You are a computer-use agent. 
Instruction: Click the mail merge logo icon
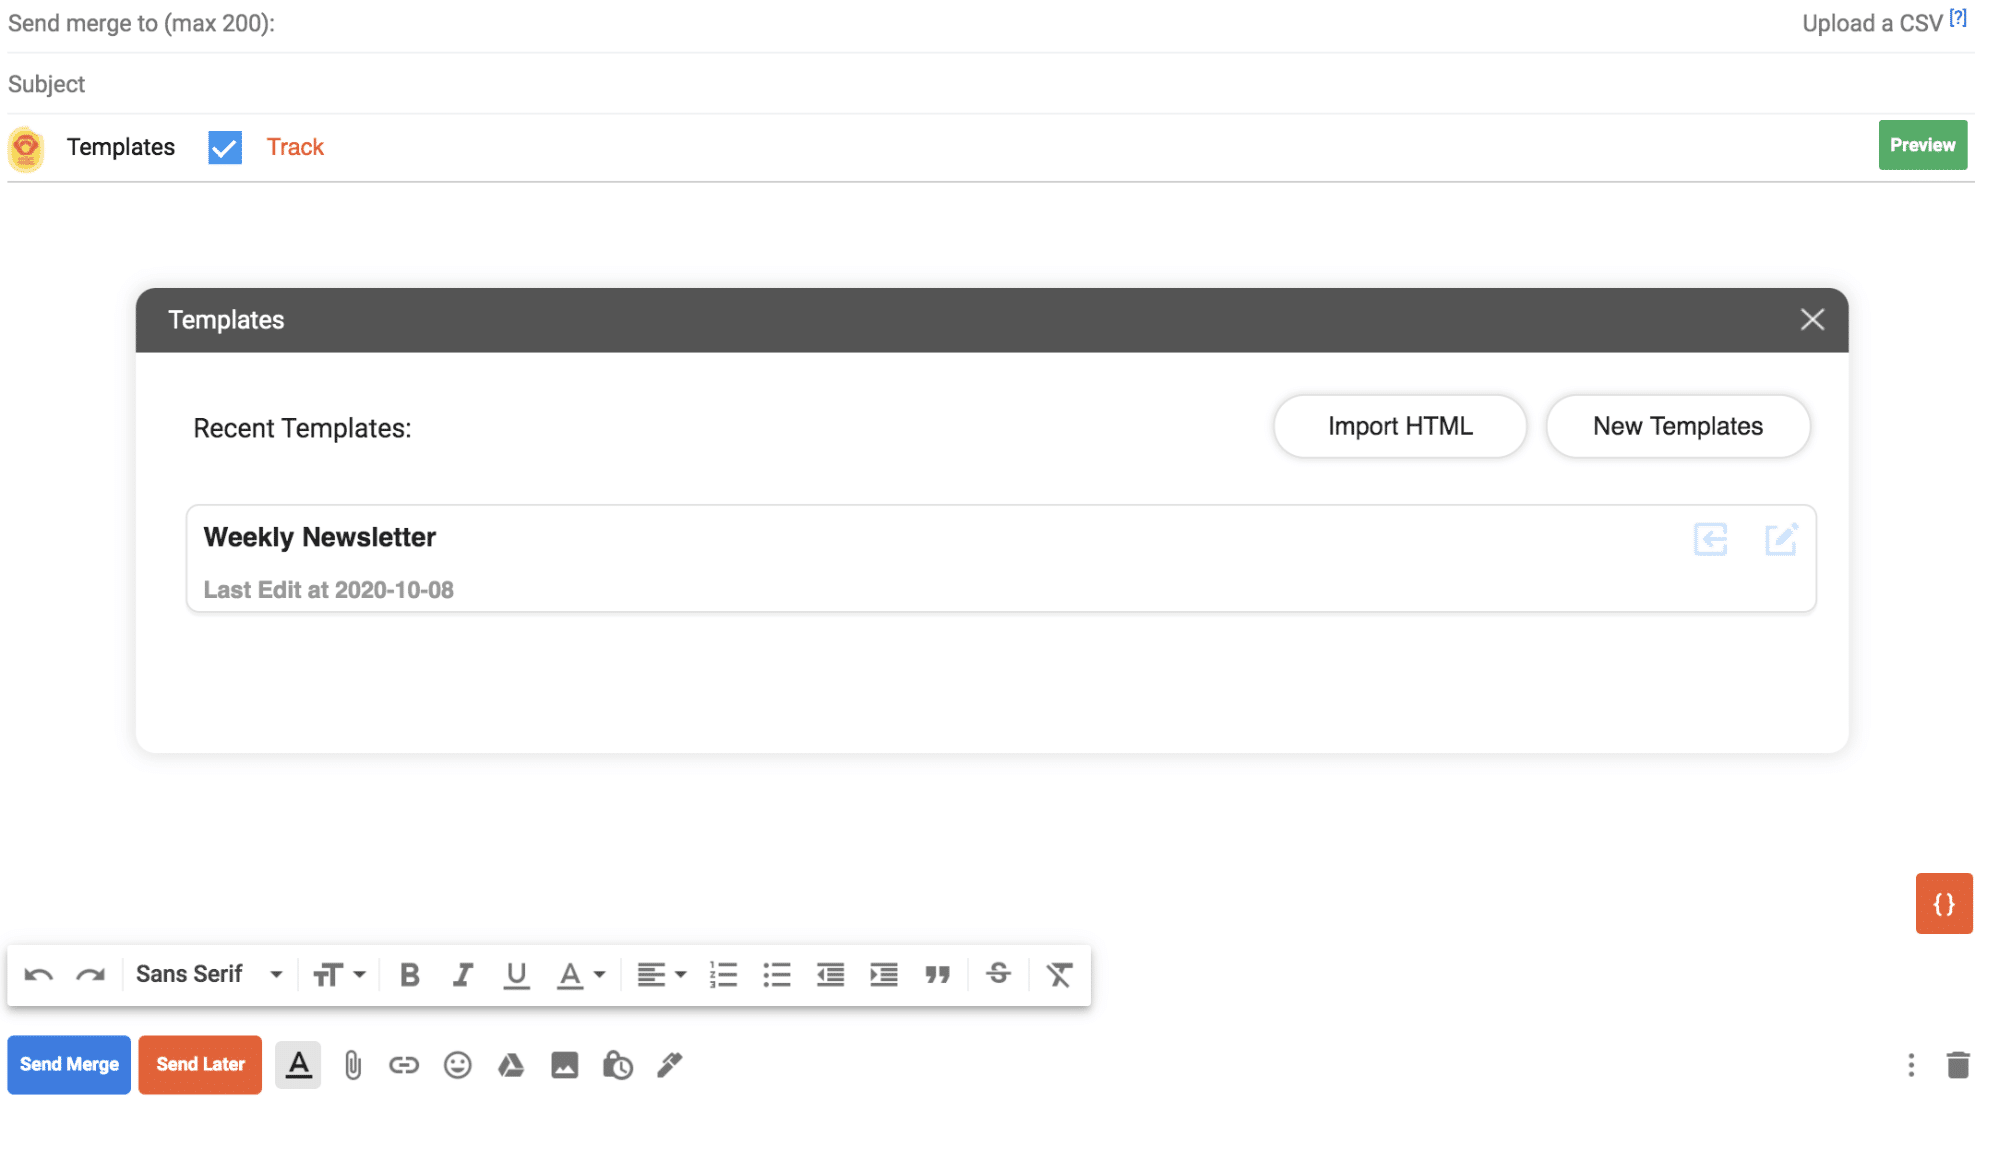click(26, 149)
